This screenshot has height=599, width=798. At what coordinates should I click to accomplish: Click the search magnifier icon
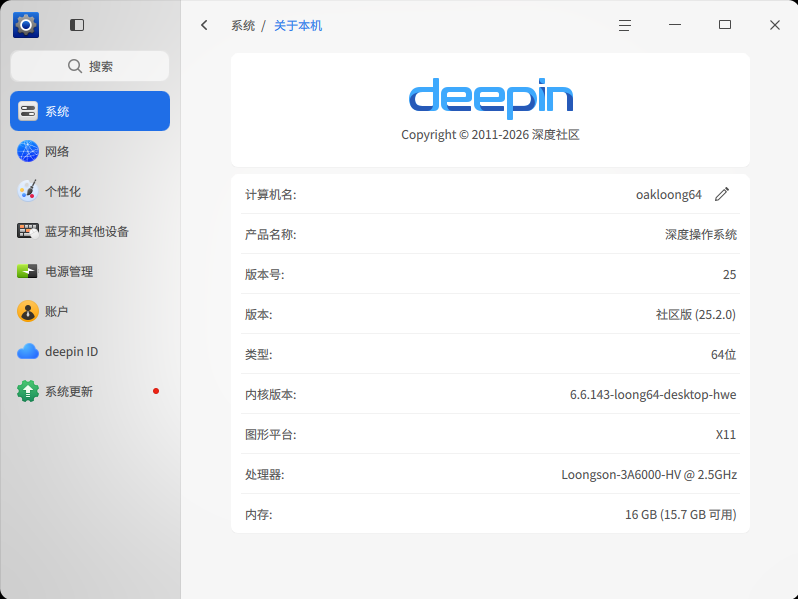(75, 66)
